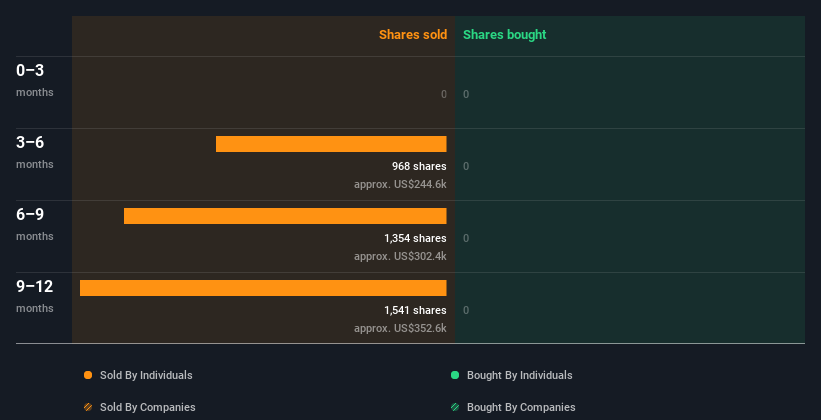Image resolution: width=821 pixels, height=420 pixels.
Task: Toggle the Bought By Companies legend label
Action: [x=521, y=407]
